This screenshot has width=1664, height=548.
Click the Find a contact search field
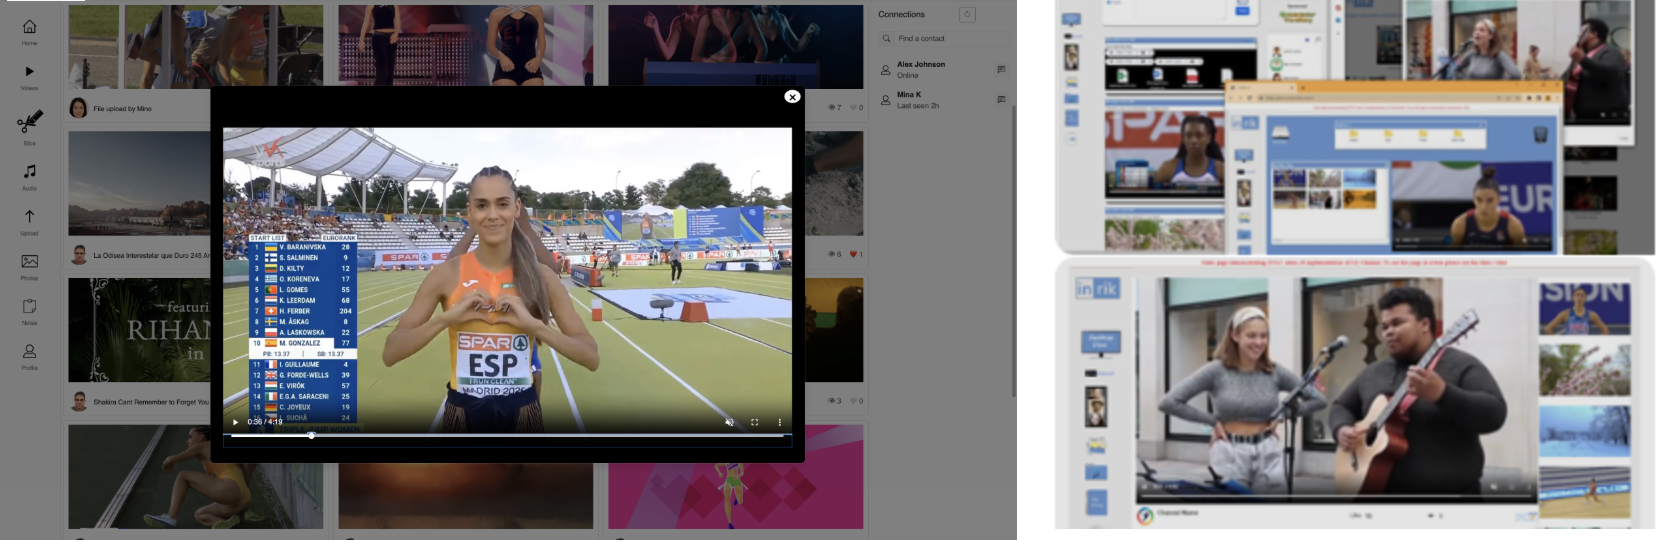(945, 38)
